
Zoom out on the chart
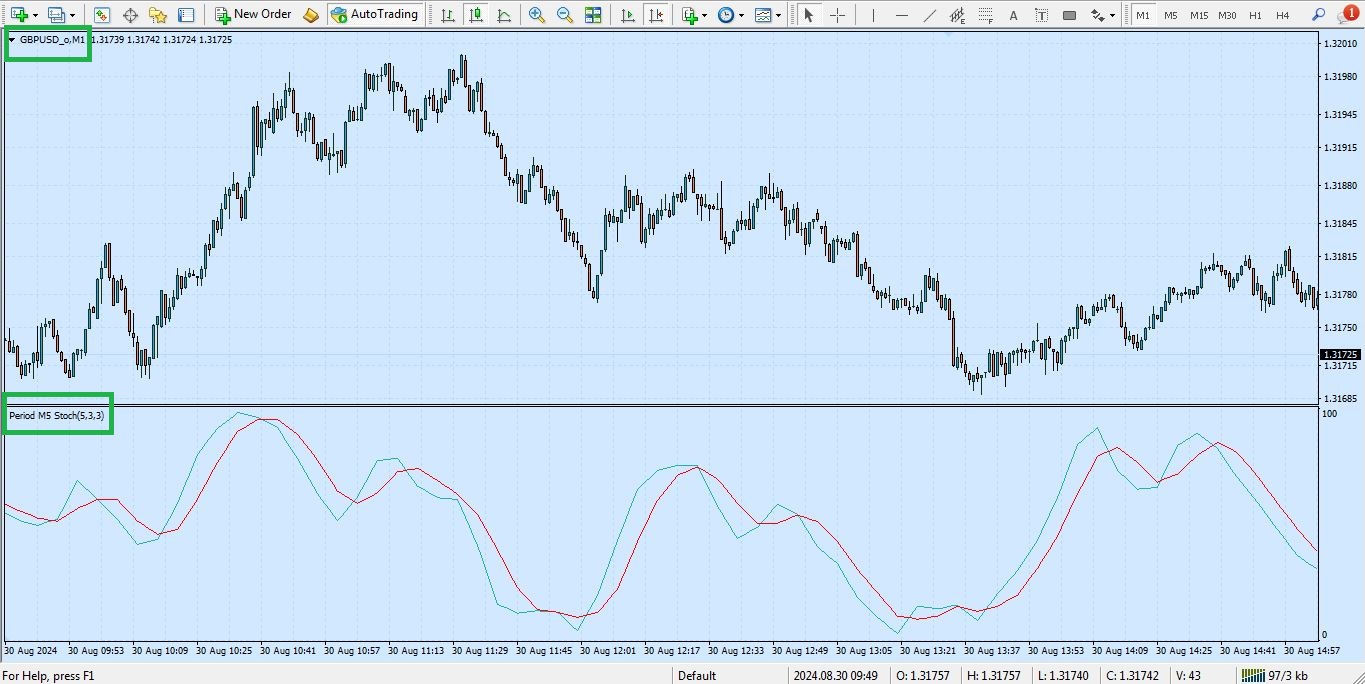[x=565, y=15]
